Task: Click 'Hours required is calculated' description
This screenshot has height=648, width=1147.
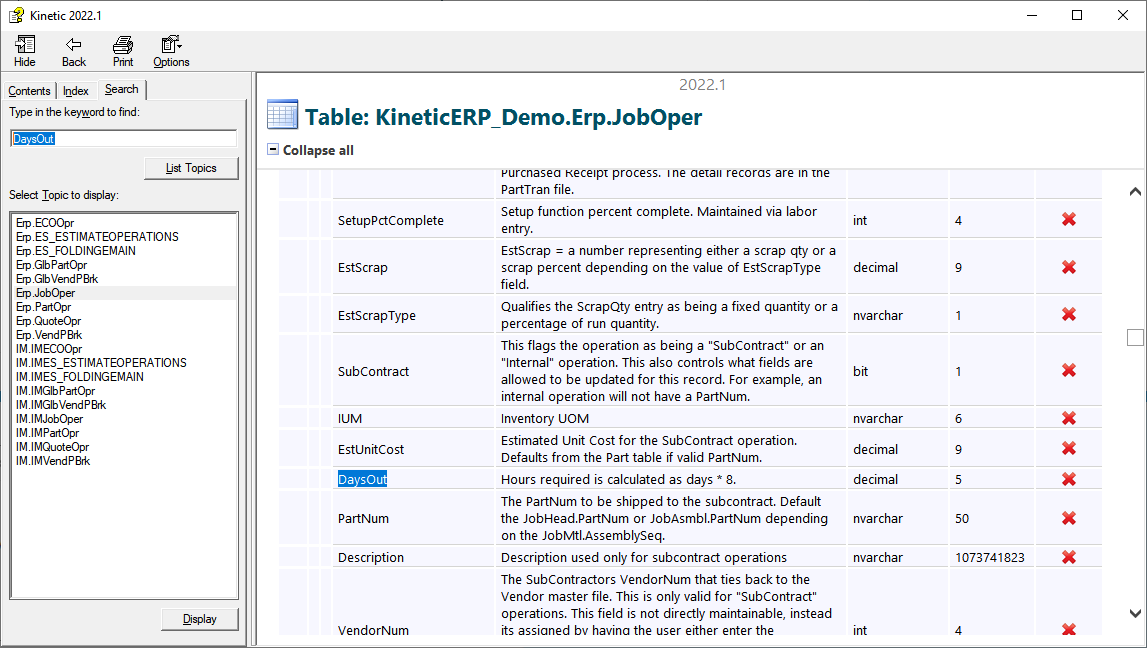Action: point(618,479)
